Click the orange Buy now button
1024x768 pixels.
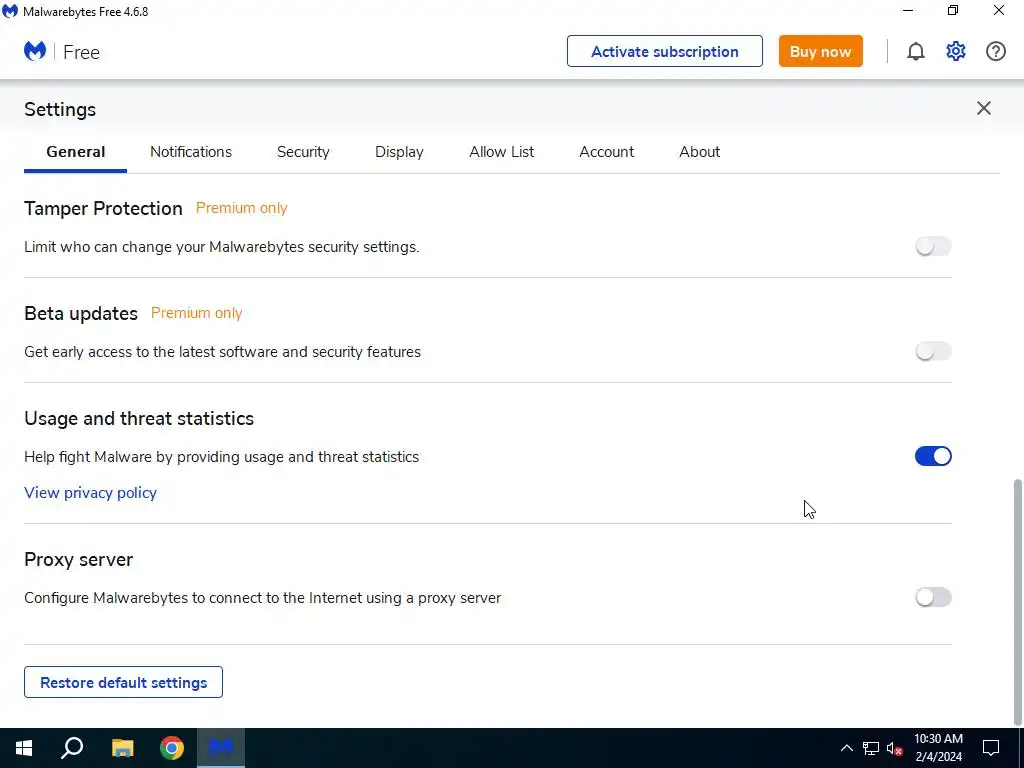tap(820, 51)
